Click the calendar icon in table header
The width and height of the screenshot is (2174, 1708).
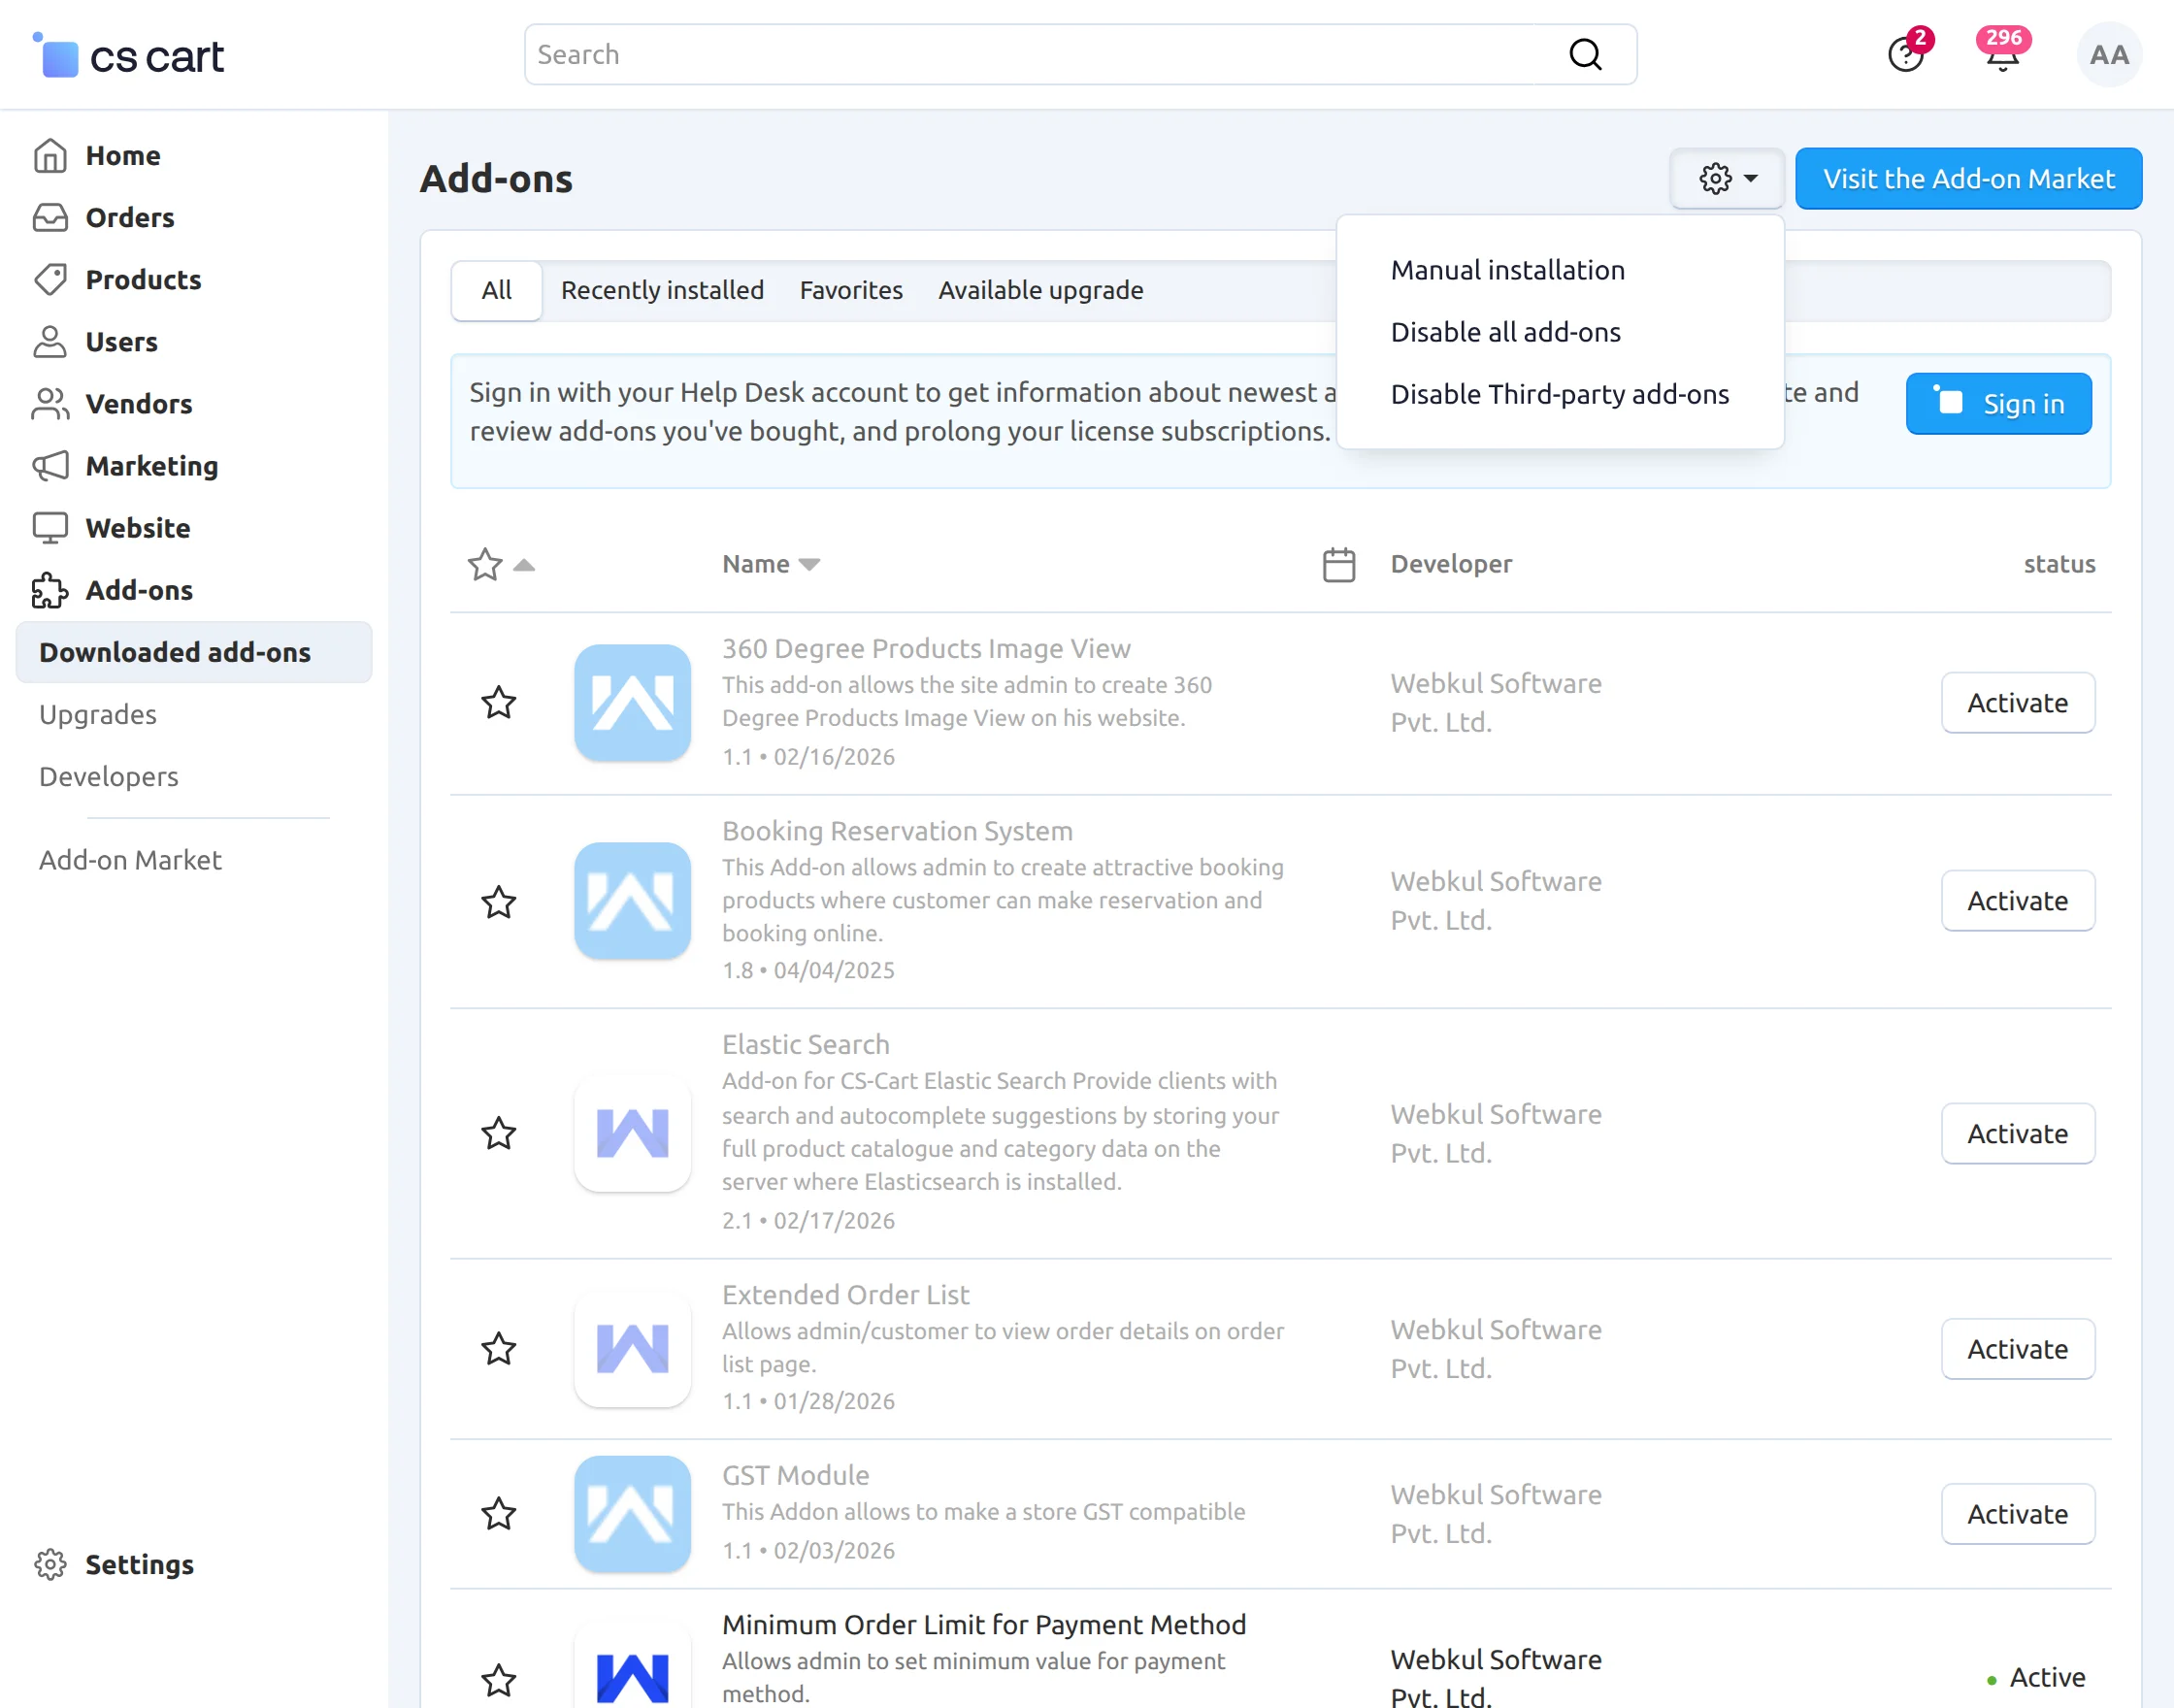(1338, 565)
